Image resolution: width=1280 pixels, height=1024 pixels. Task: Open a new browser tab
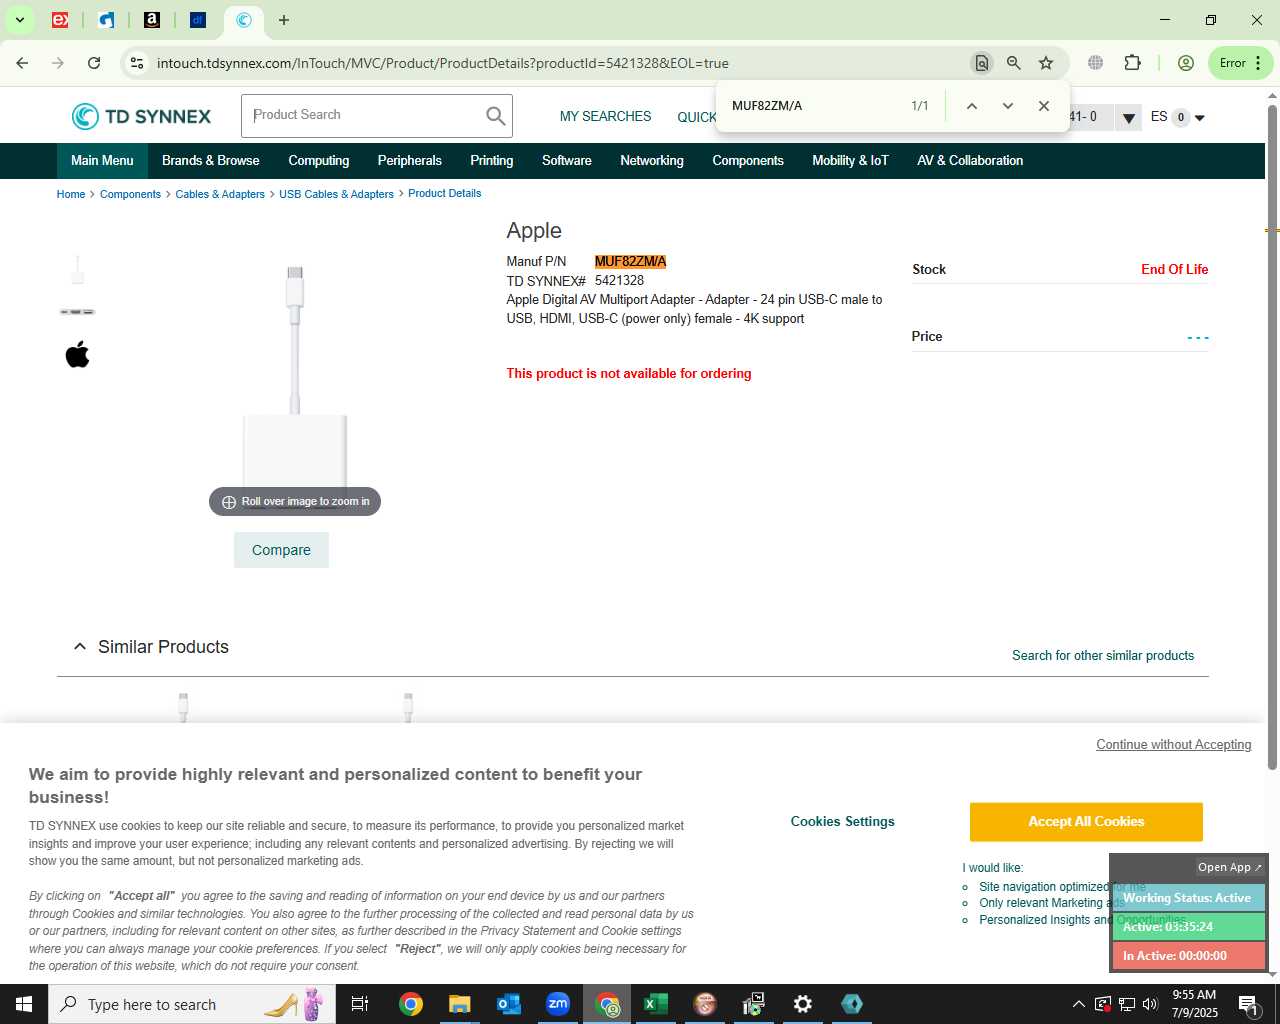[x=284, y=20]
